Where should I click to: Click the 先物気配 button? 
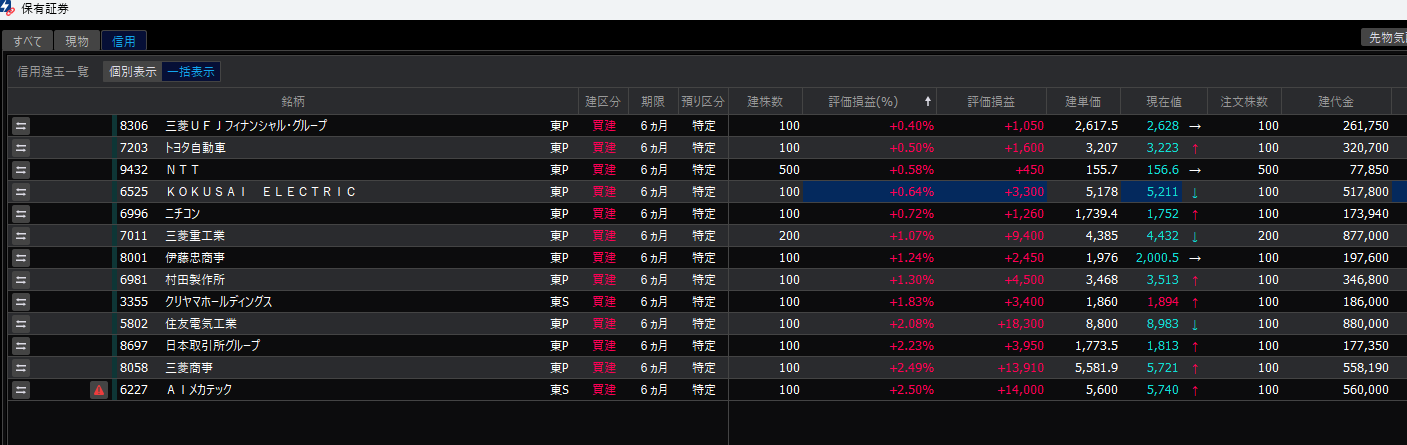(1384, 37)
